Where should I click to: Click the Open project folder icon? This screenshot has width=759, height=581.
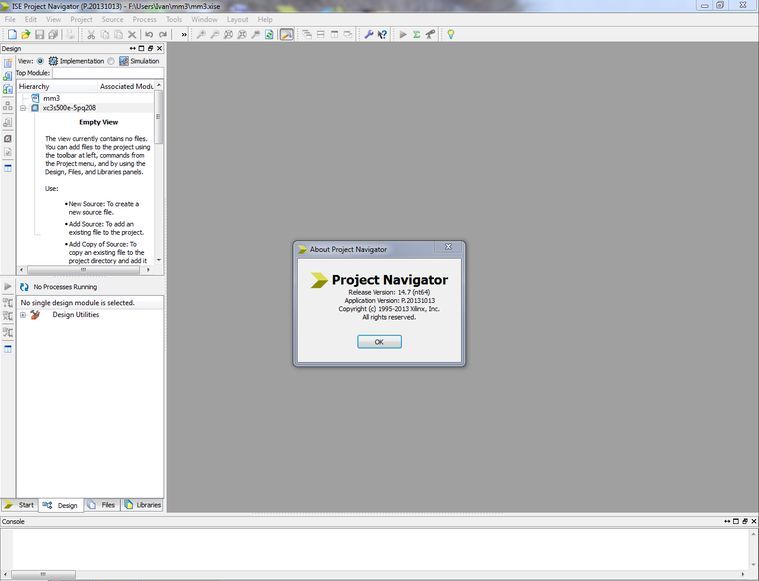pos(25,34)
